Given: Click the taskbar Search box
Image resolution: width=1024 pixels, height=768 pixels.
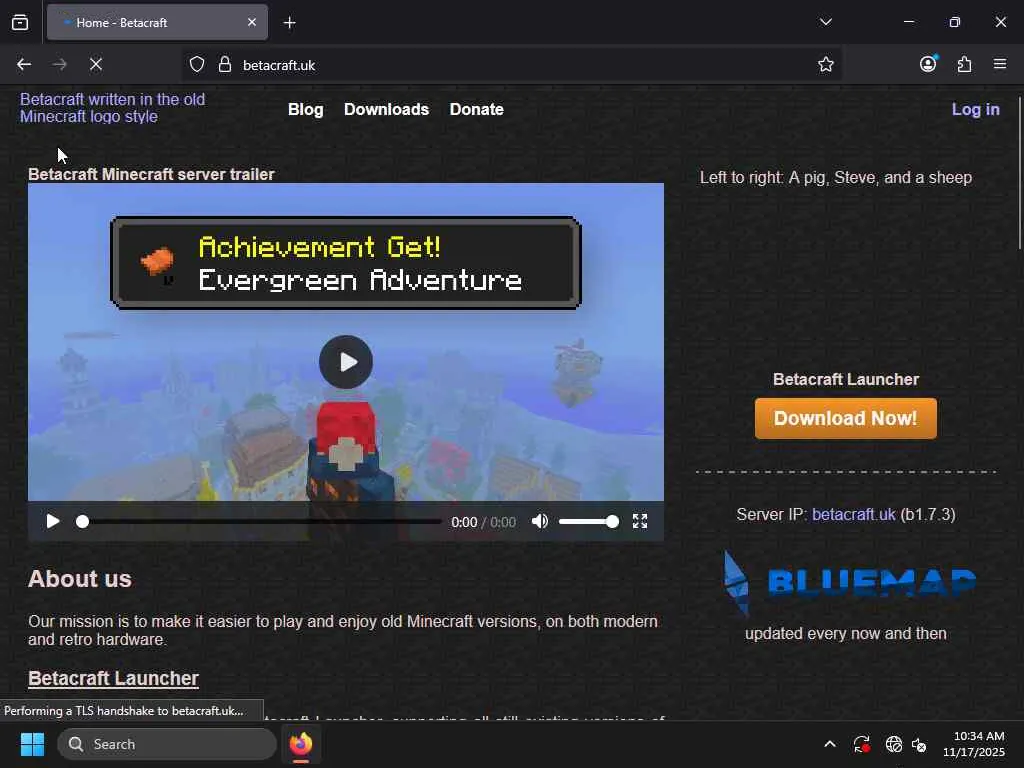Looking at the screenshot, I should point(167,744).
